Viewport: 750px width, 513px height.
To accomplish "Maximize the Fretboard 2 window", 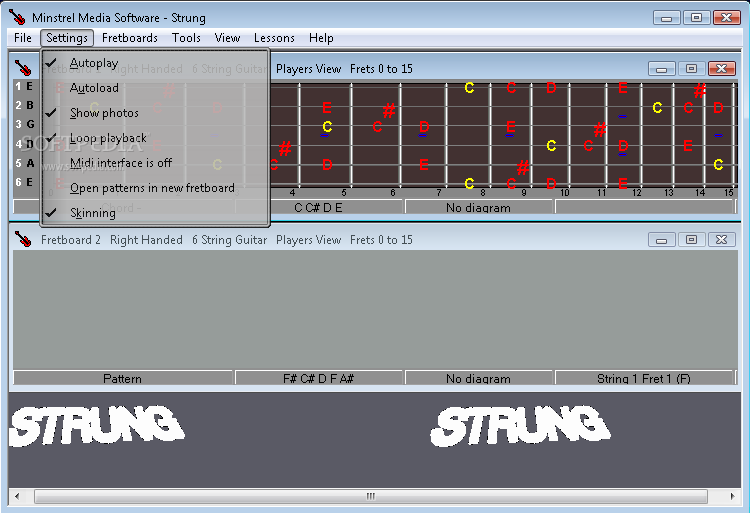I will pyautogui.click(x=691, y=240).
